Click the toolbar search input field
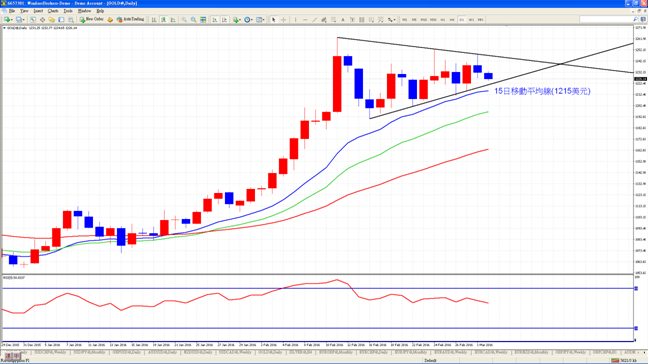The width and height of the screenshot is (649, 364). (x=606, y=19)
